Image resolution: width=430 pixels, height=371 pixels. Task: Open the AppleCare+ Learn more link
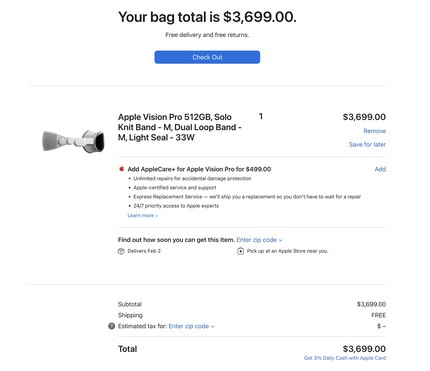[142, 216]
